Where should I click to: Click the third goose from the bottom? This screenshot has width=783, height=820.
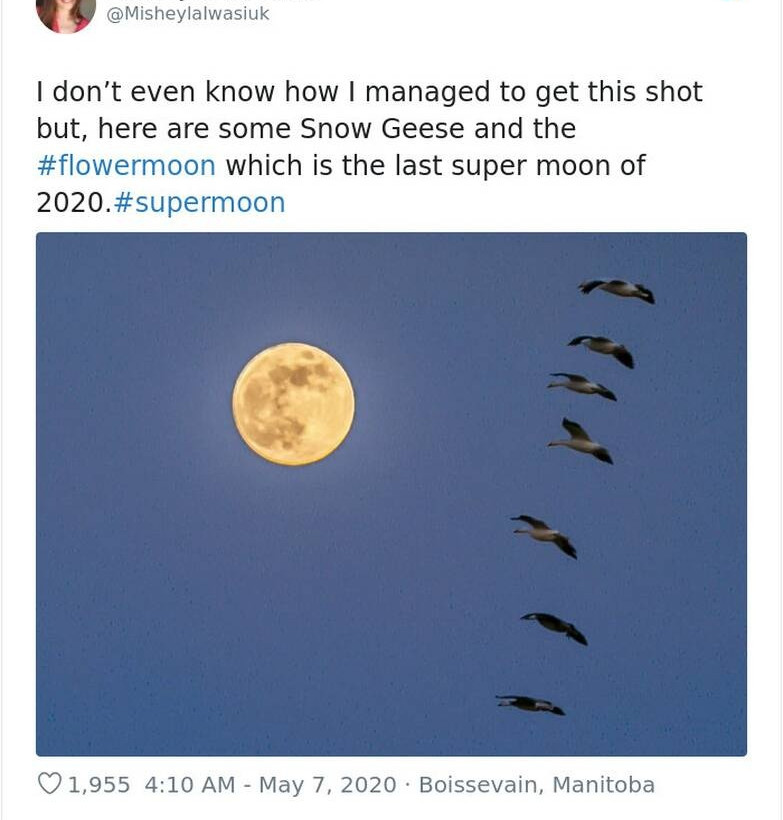[545, 534]
